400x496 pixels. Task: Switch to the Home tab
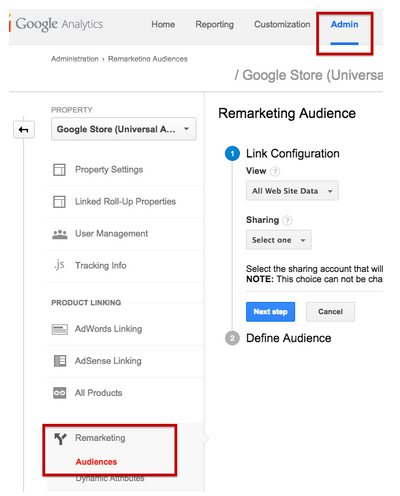163,24
